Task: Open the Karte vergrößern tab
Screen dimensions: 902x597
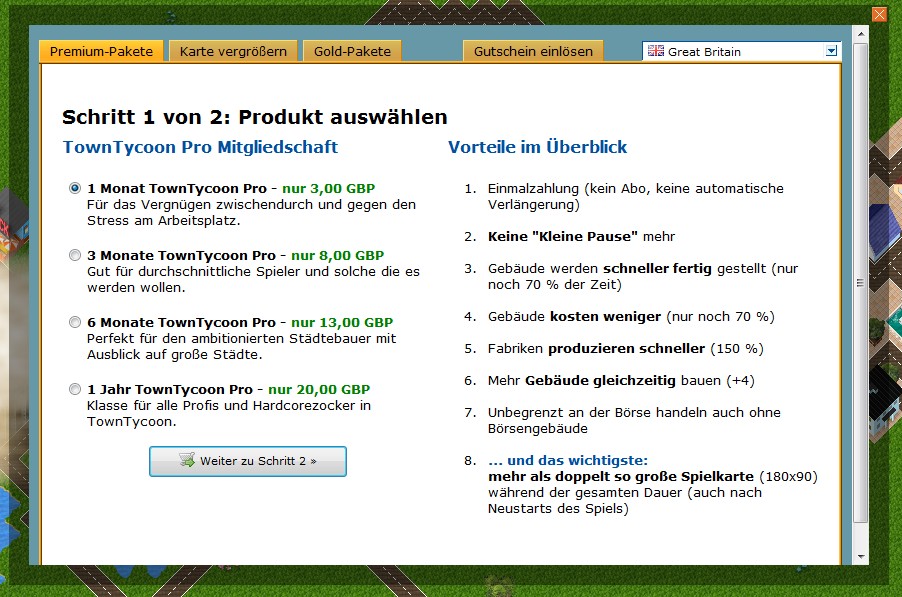Action: [x=233, y=51]
